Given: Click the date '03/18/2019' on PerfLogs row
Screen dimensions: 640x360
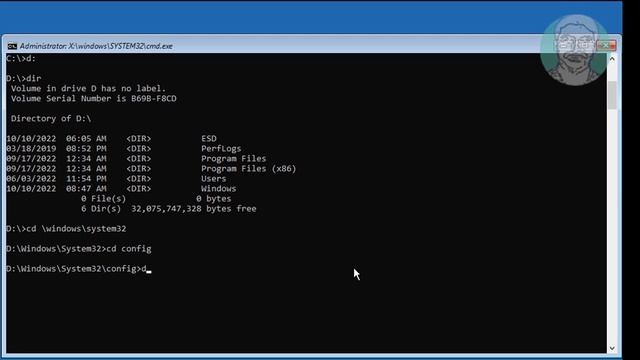Looking at the screenshot, I should 31,149.
